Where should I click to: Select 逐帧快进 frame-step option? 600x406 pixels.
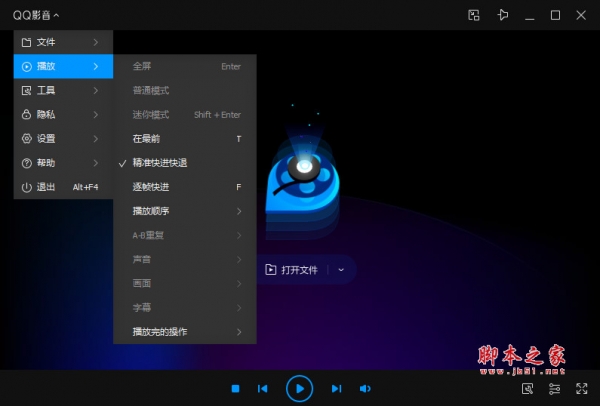point(185,187)
